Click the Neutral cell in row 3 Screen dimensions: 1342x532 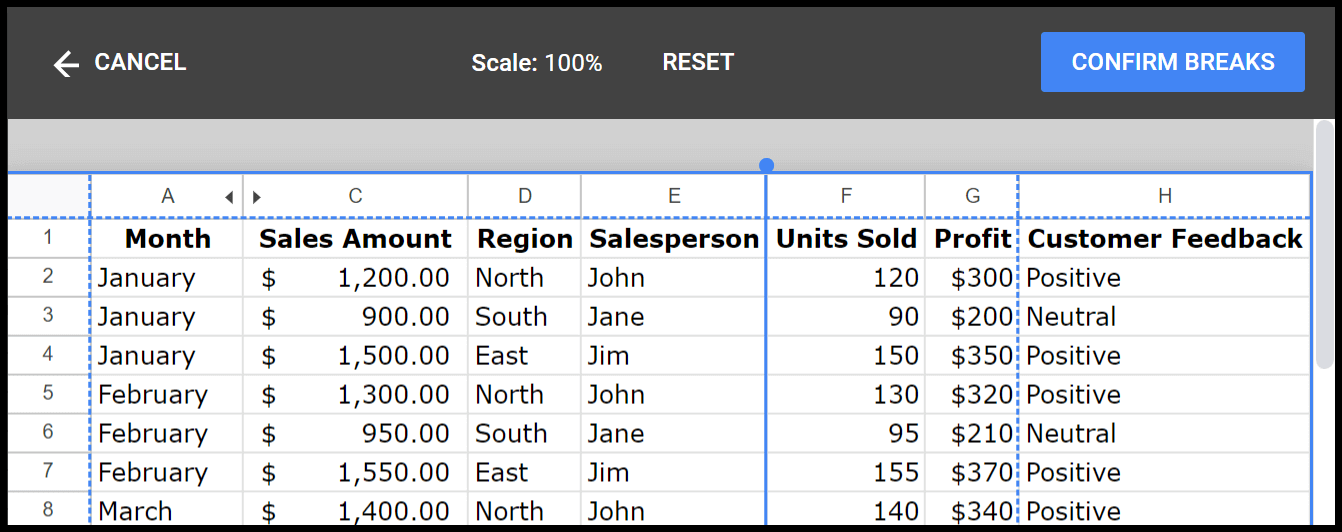(1164, 316)
